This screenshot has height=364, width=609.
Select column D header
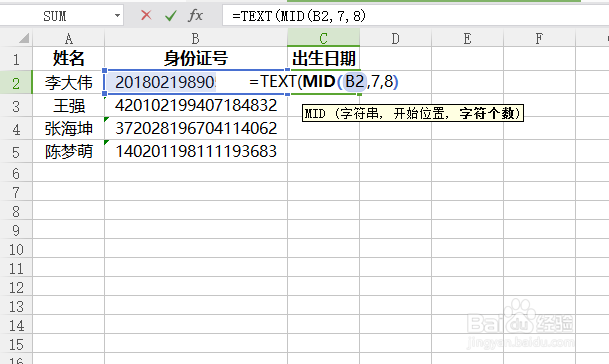395,38
